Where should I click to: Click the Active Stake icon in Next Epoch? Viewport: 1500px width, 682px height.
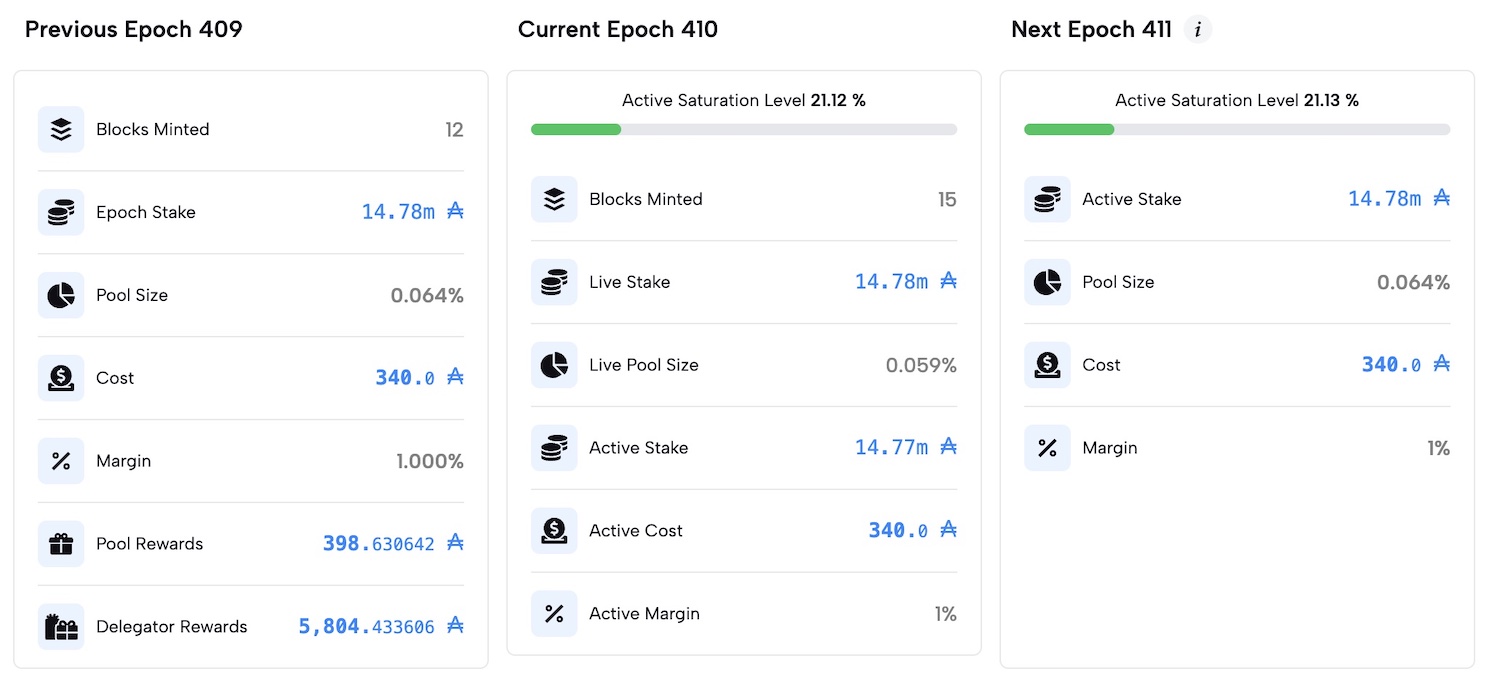[x=1047, y=199]
